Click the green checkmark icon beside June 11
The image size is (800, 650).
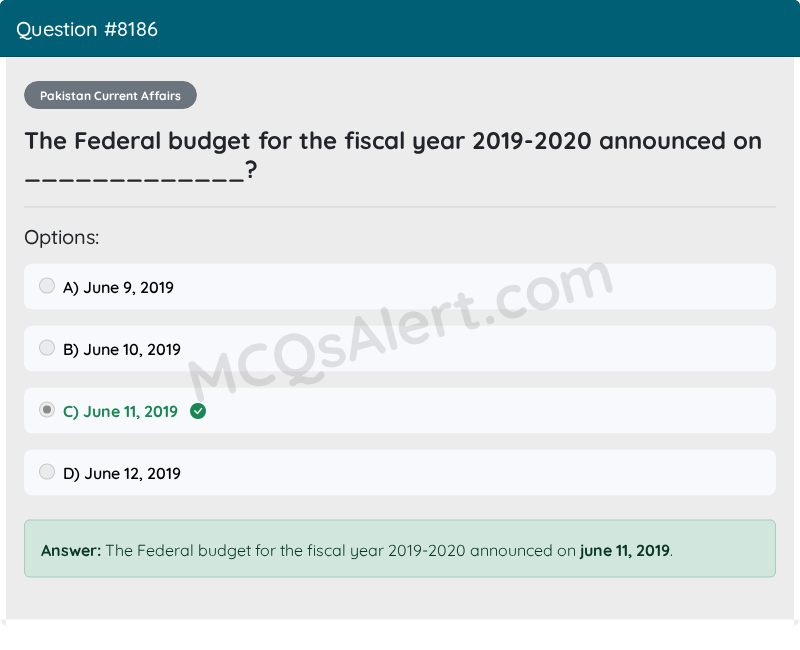[x=198, y=411]
